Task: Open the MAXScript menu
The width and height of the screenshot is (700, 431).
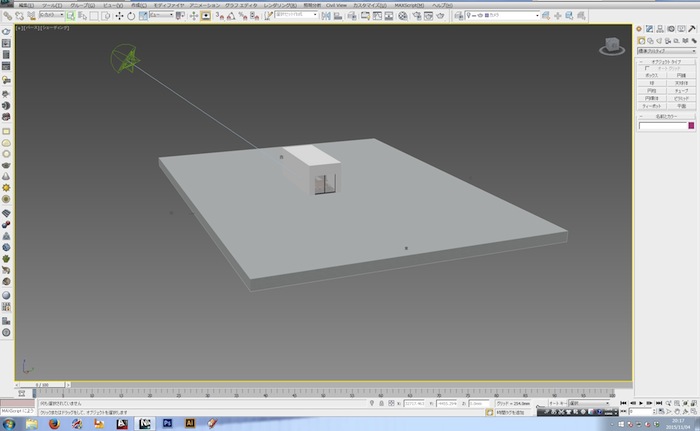Action: coord(409,5)
